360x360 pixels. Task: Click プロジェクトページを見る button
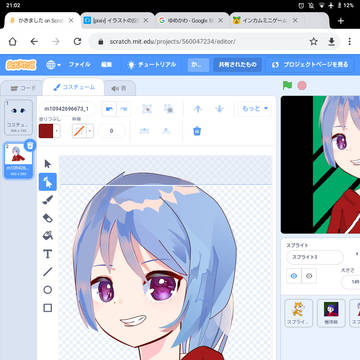point(311,65)
